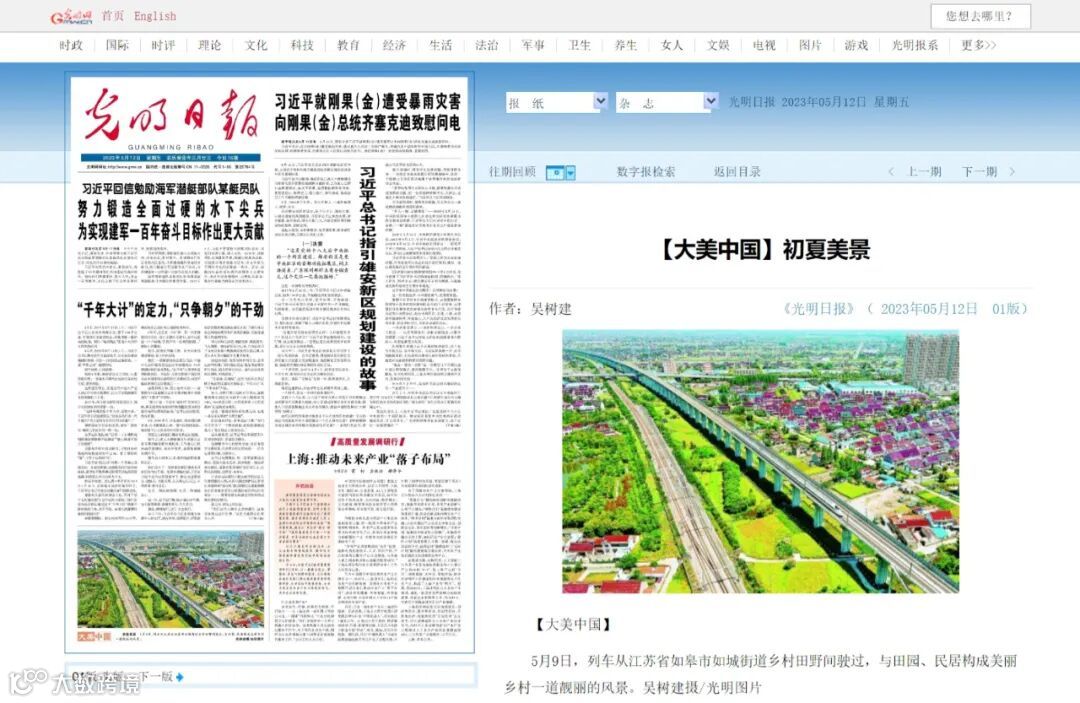Switch to English version link
The height and width of the screenshot is (703, 1080).
tap(155, 16)
